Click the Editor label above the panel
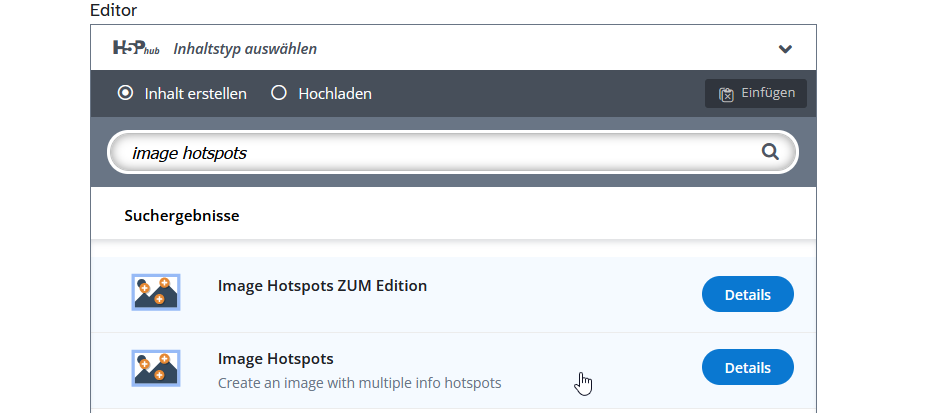Viewport: 949px width, 413px height. pyautogui.click(x=113, y=10)
